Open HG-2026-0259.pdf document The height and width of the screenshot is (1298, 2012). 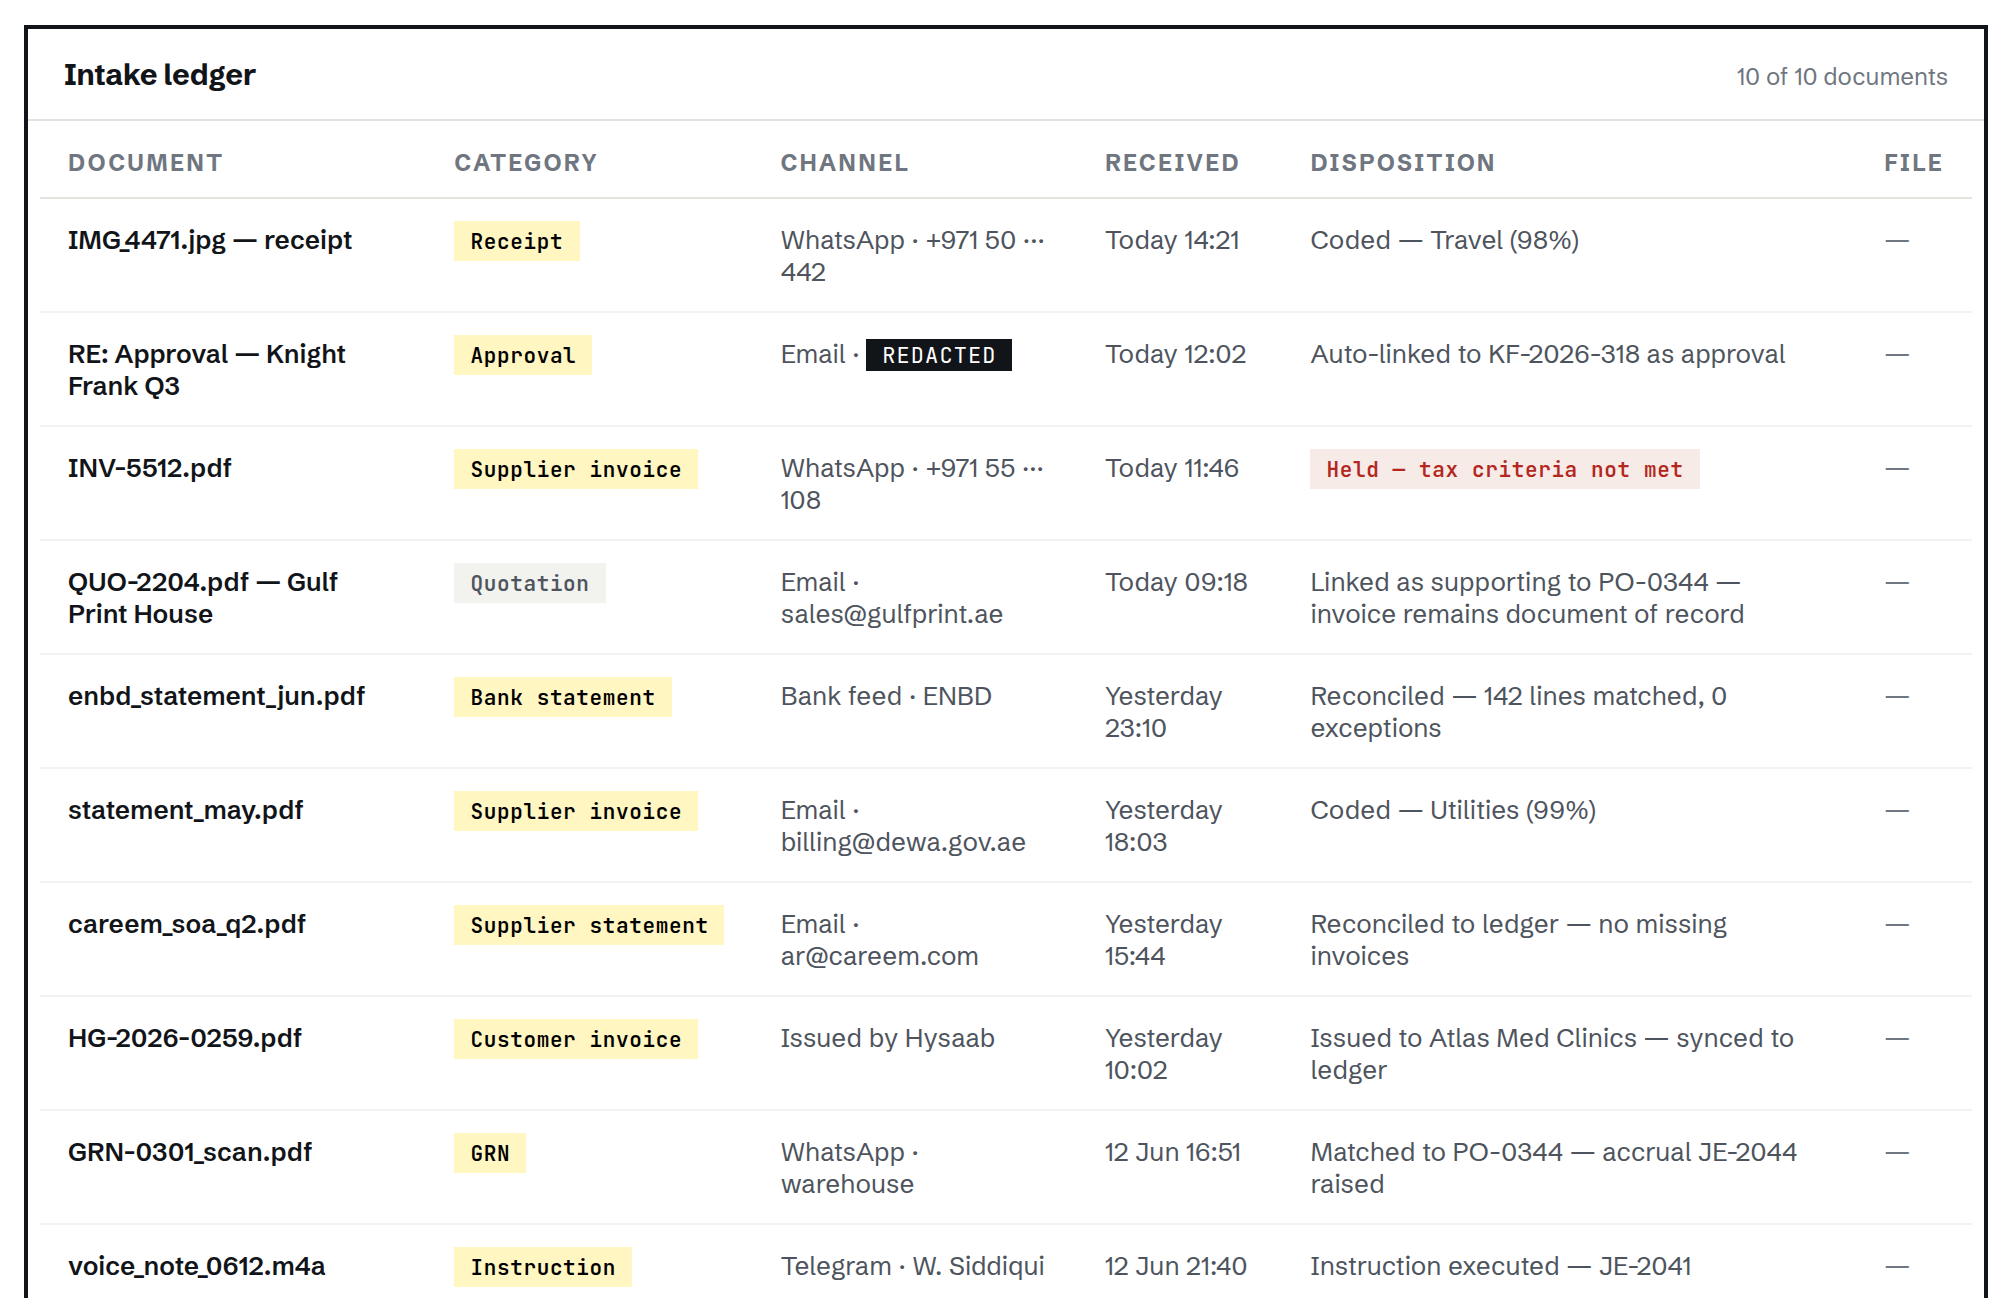(x=184, y=1038)
